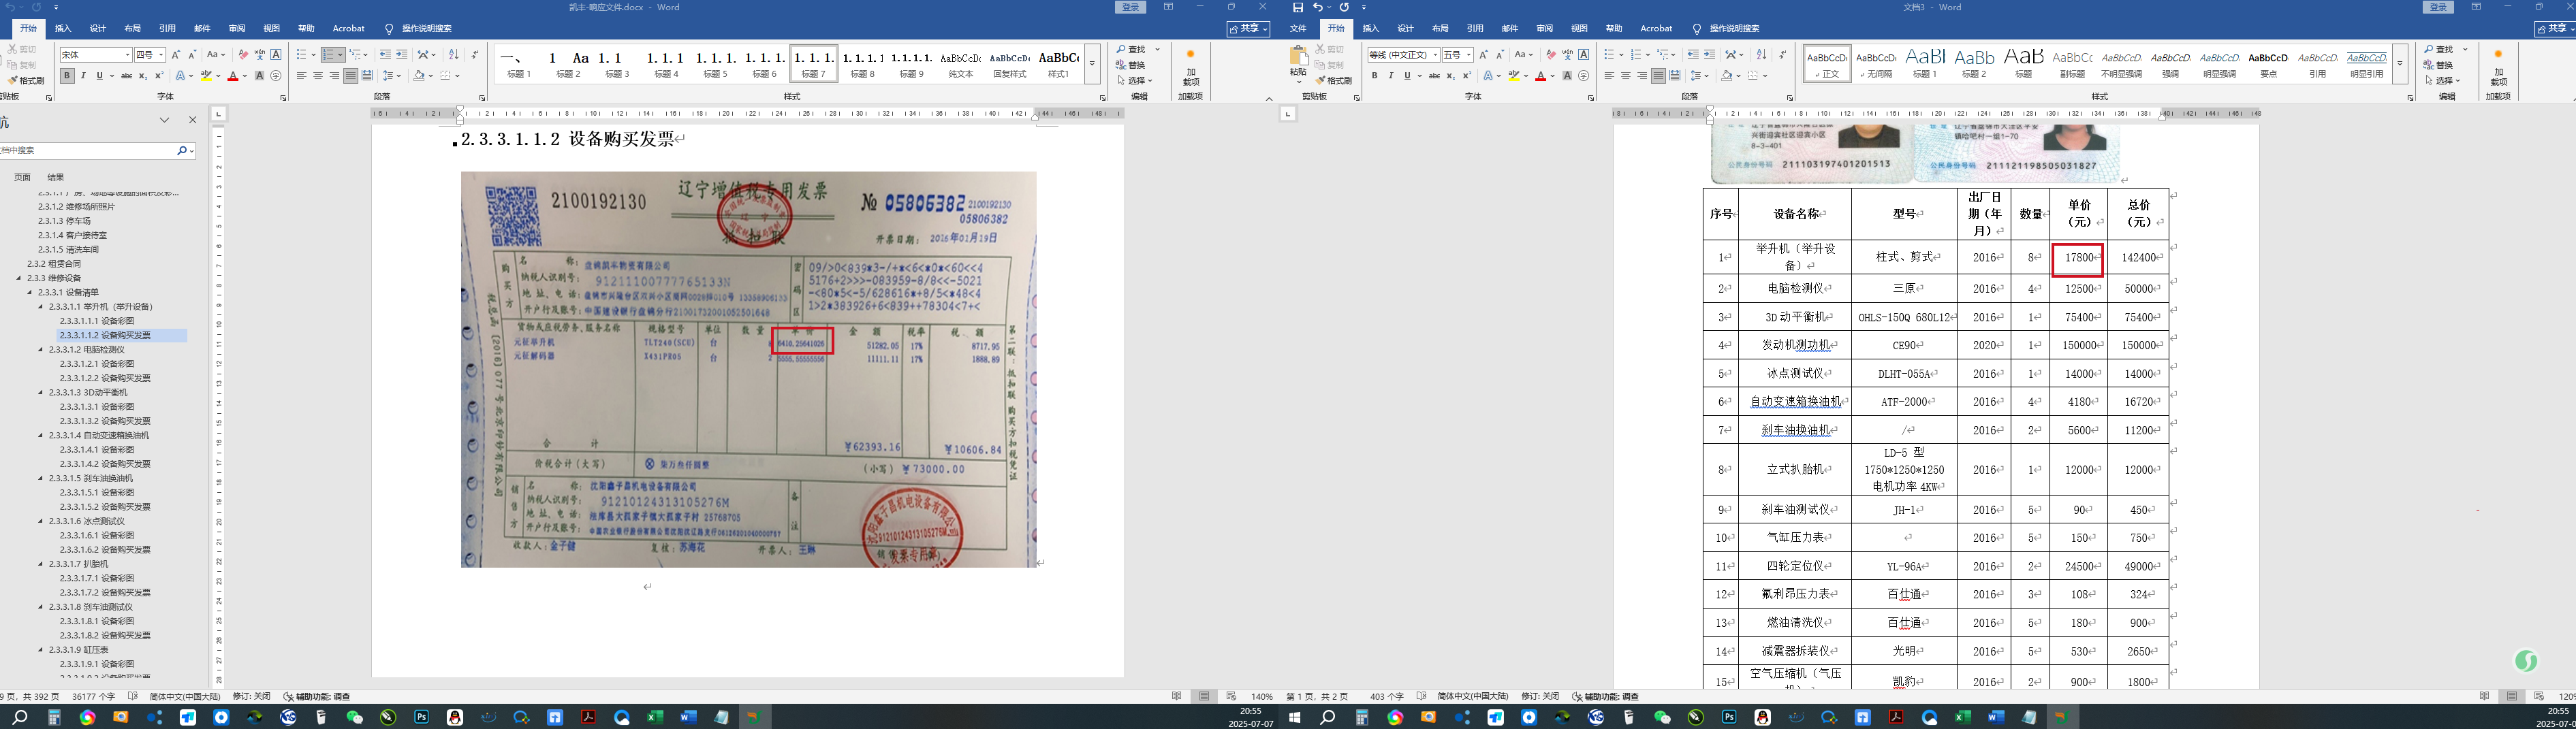Select 标题 3 style in the gallery

click(617, 64)
